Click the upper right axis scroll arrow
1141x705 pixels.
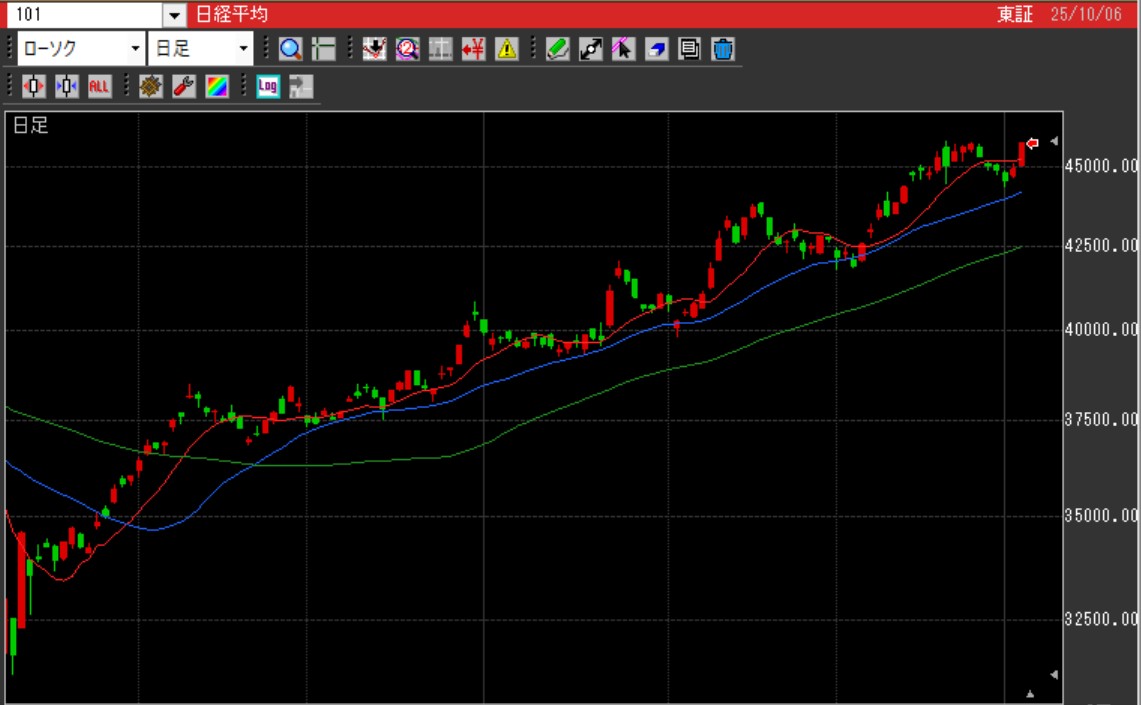(x=1053, y=142)
